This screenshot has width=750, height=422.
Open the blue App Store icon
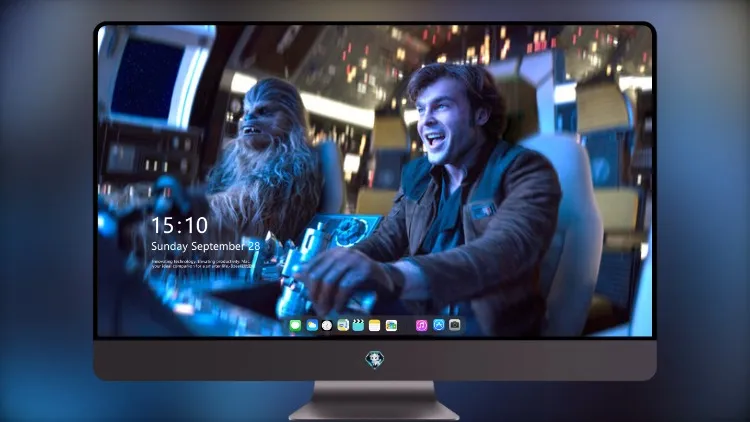click(x=439, y=325)
